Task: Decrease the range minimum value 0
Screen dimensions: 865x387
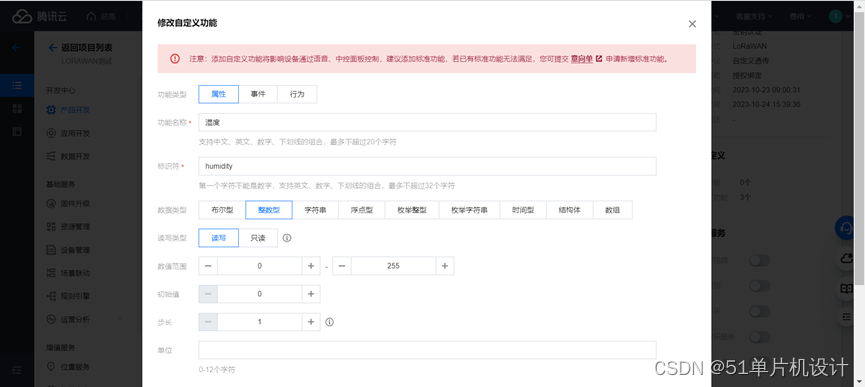Action: coord(208,266)
